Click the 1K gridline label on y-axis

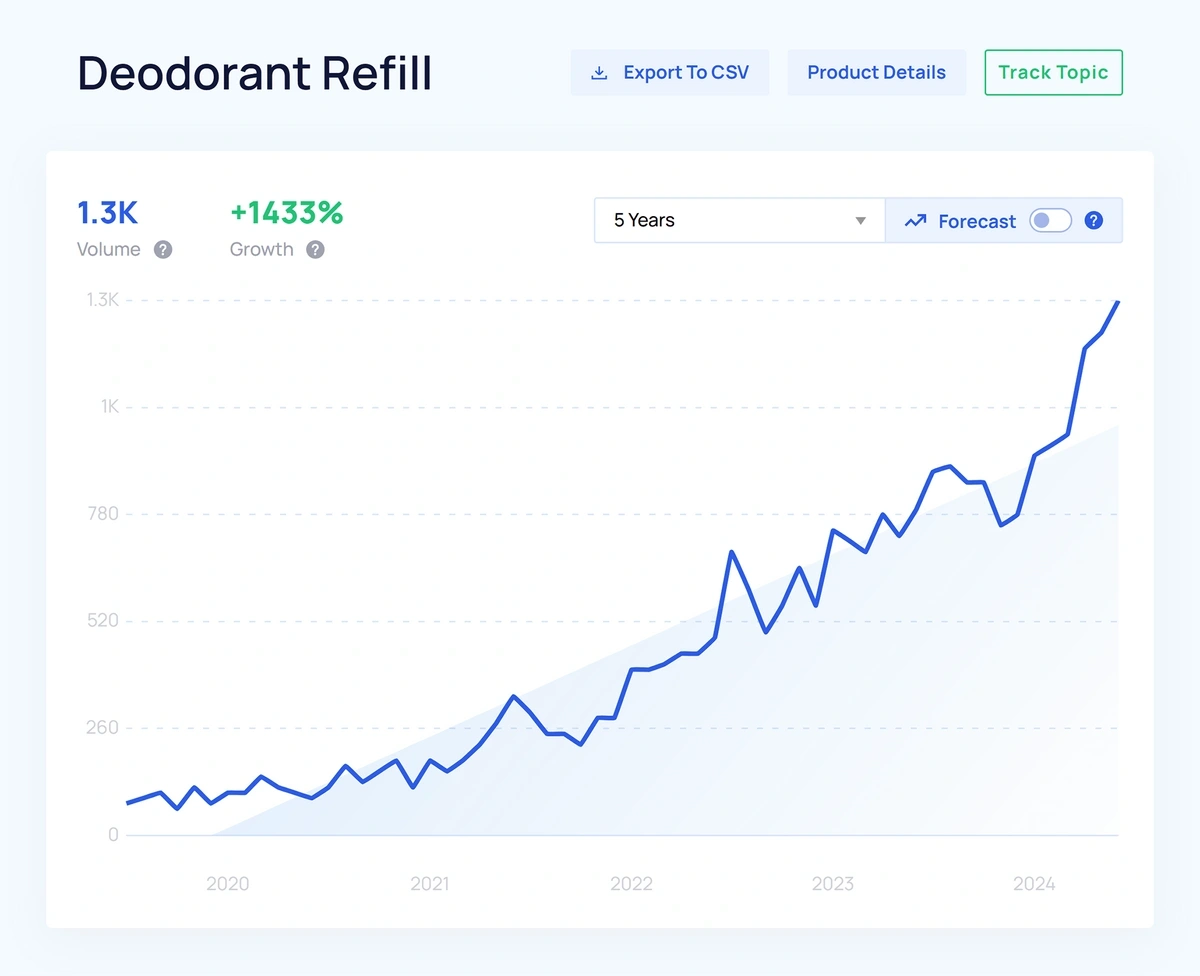coord(109,407)
